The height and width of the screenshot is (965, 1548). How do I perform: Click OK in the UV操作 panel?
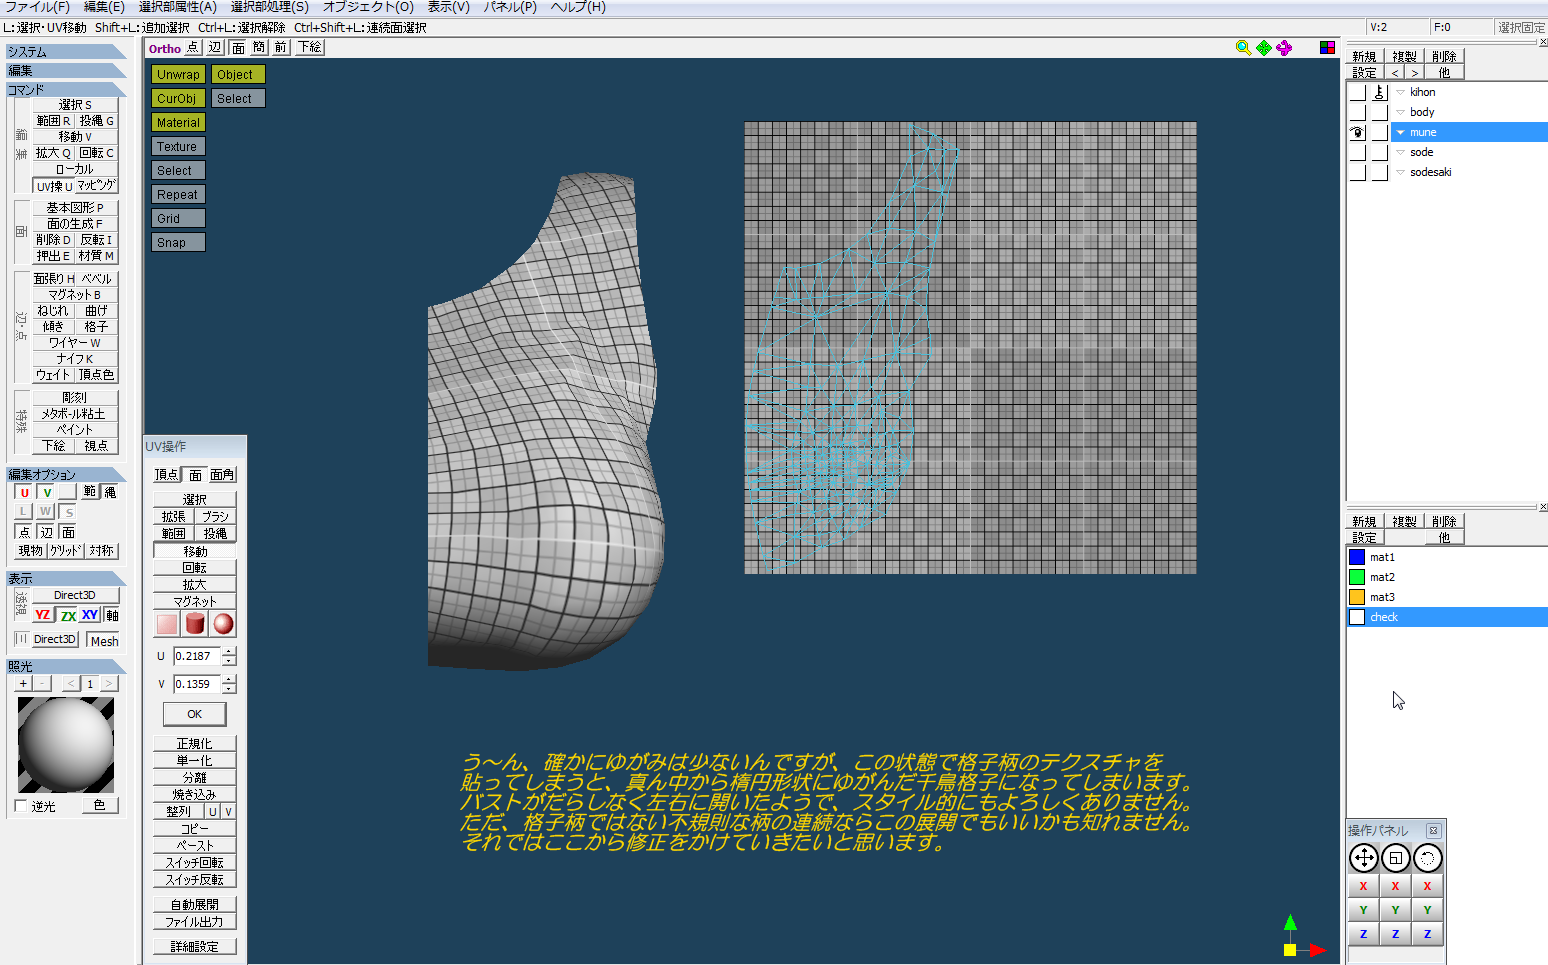pos(194,714)
